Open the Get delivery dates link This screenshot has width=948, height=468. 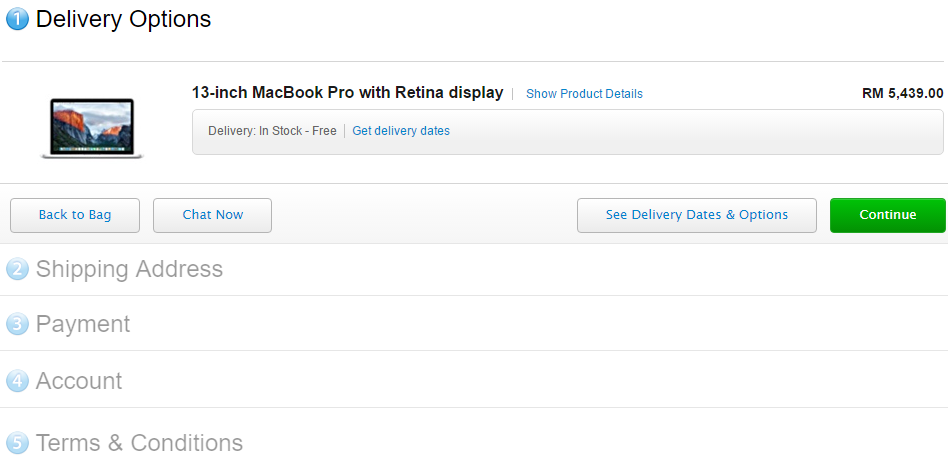[x=401, y=131]
